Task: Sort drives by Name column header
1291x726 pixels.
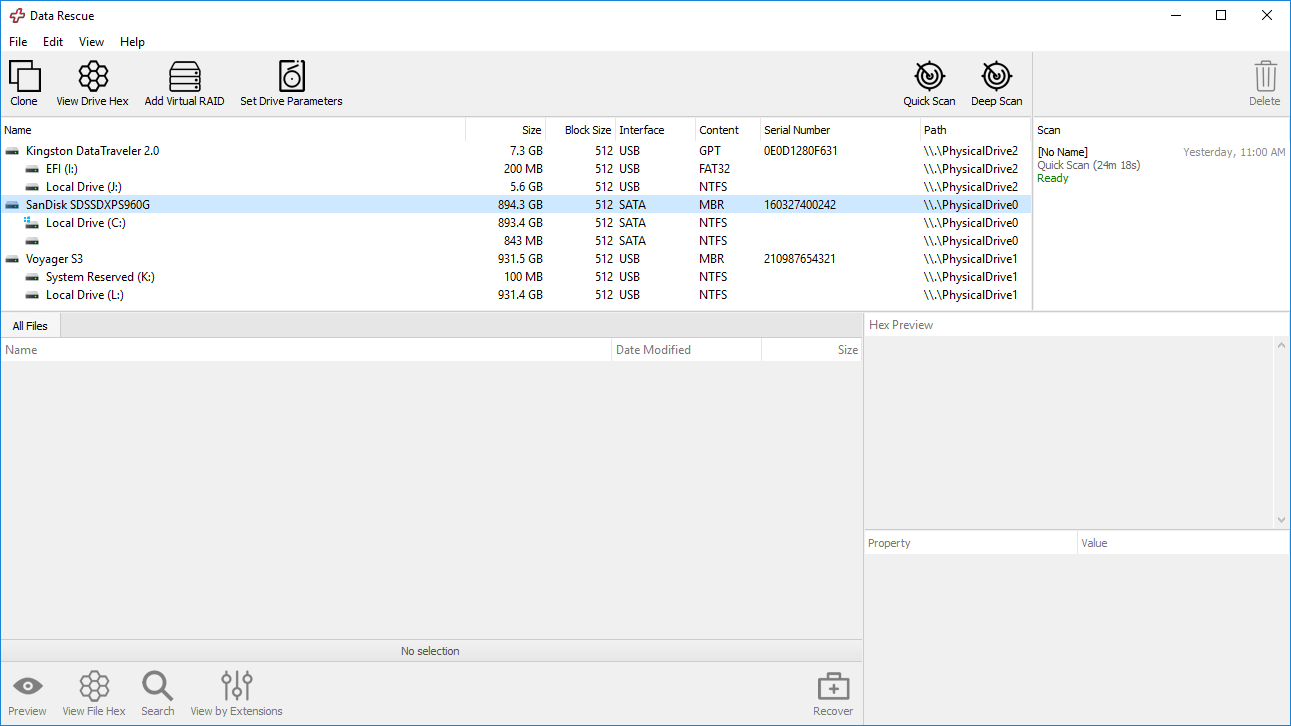Action: [233, 130]
